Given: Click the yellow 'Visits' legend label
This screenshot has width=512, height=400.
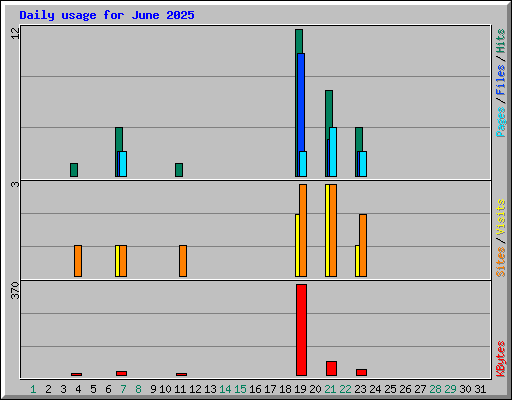Looking at the screenshot, I should [x=501, y=217].
